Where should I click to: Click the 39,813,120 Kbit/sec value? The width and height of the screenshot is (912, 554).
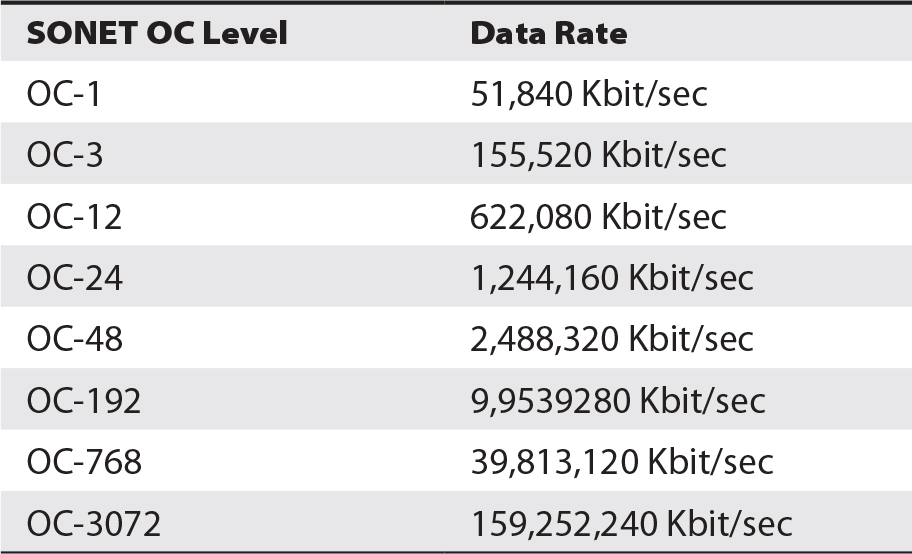pos(622,462)
